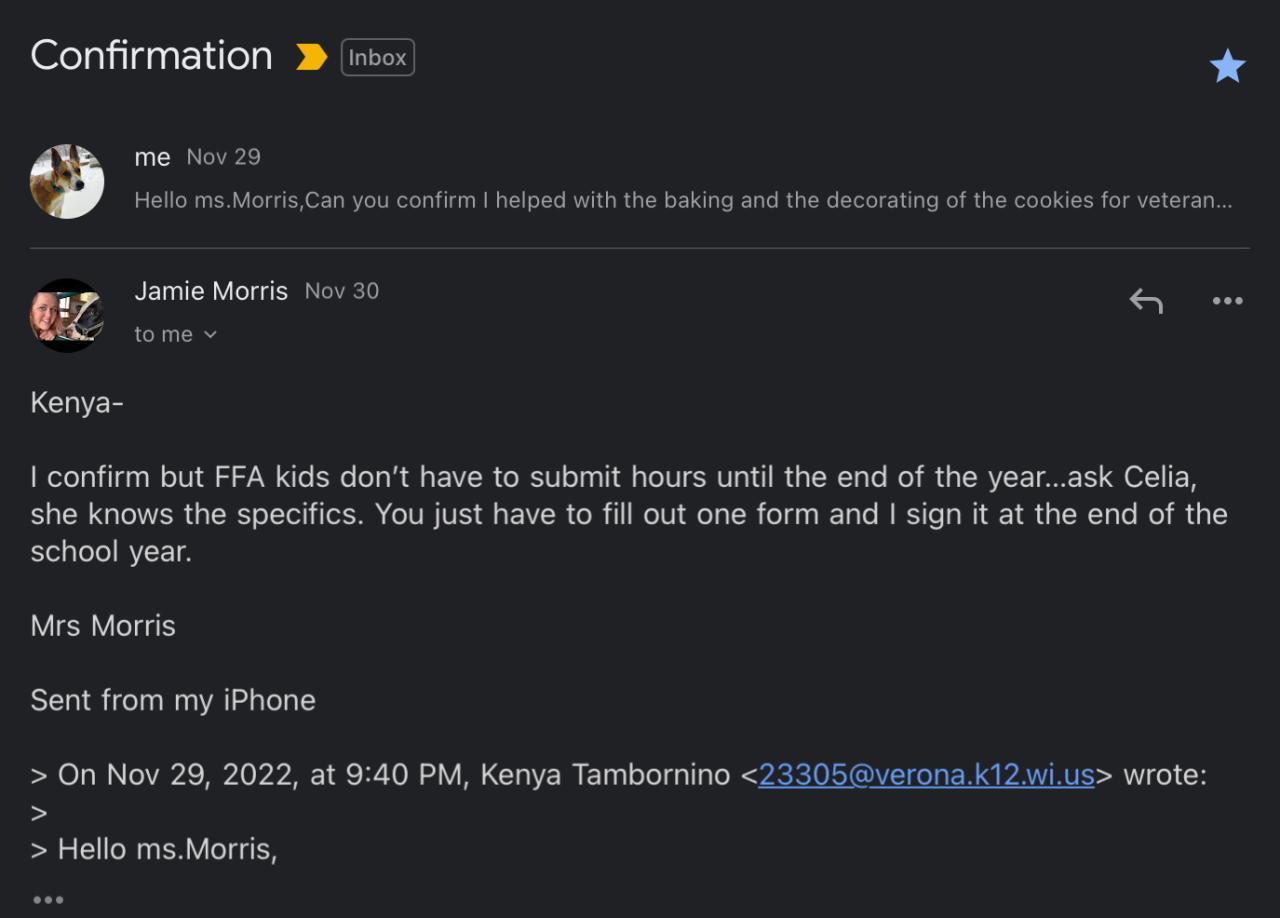Image resolution: width=1280 pixels, height=918 pixels.
Task: Click the collapsed message preview text
Action: point(683,200)
